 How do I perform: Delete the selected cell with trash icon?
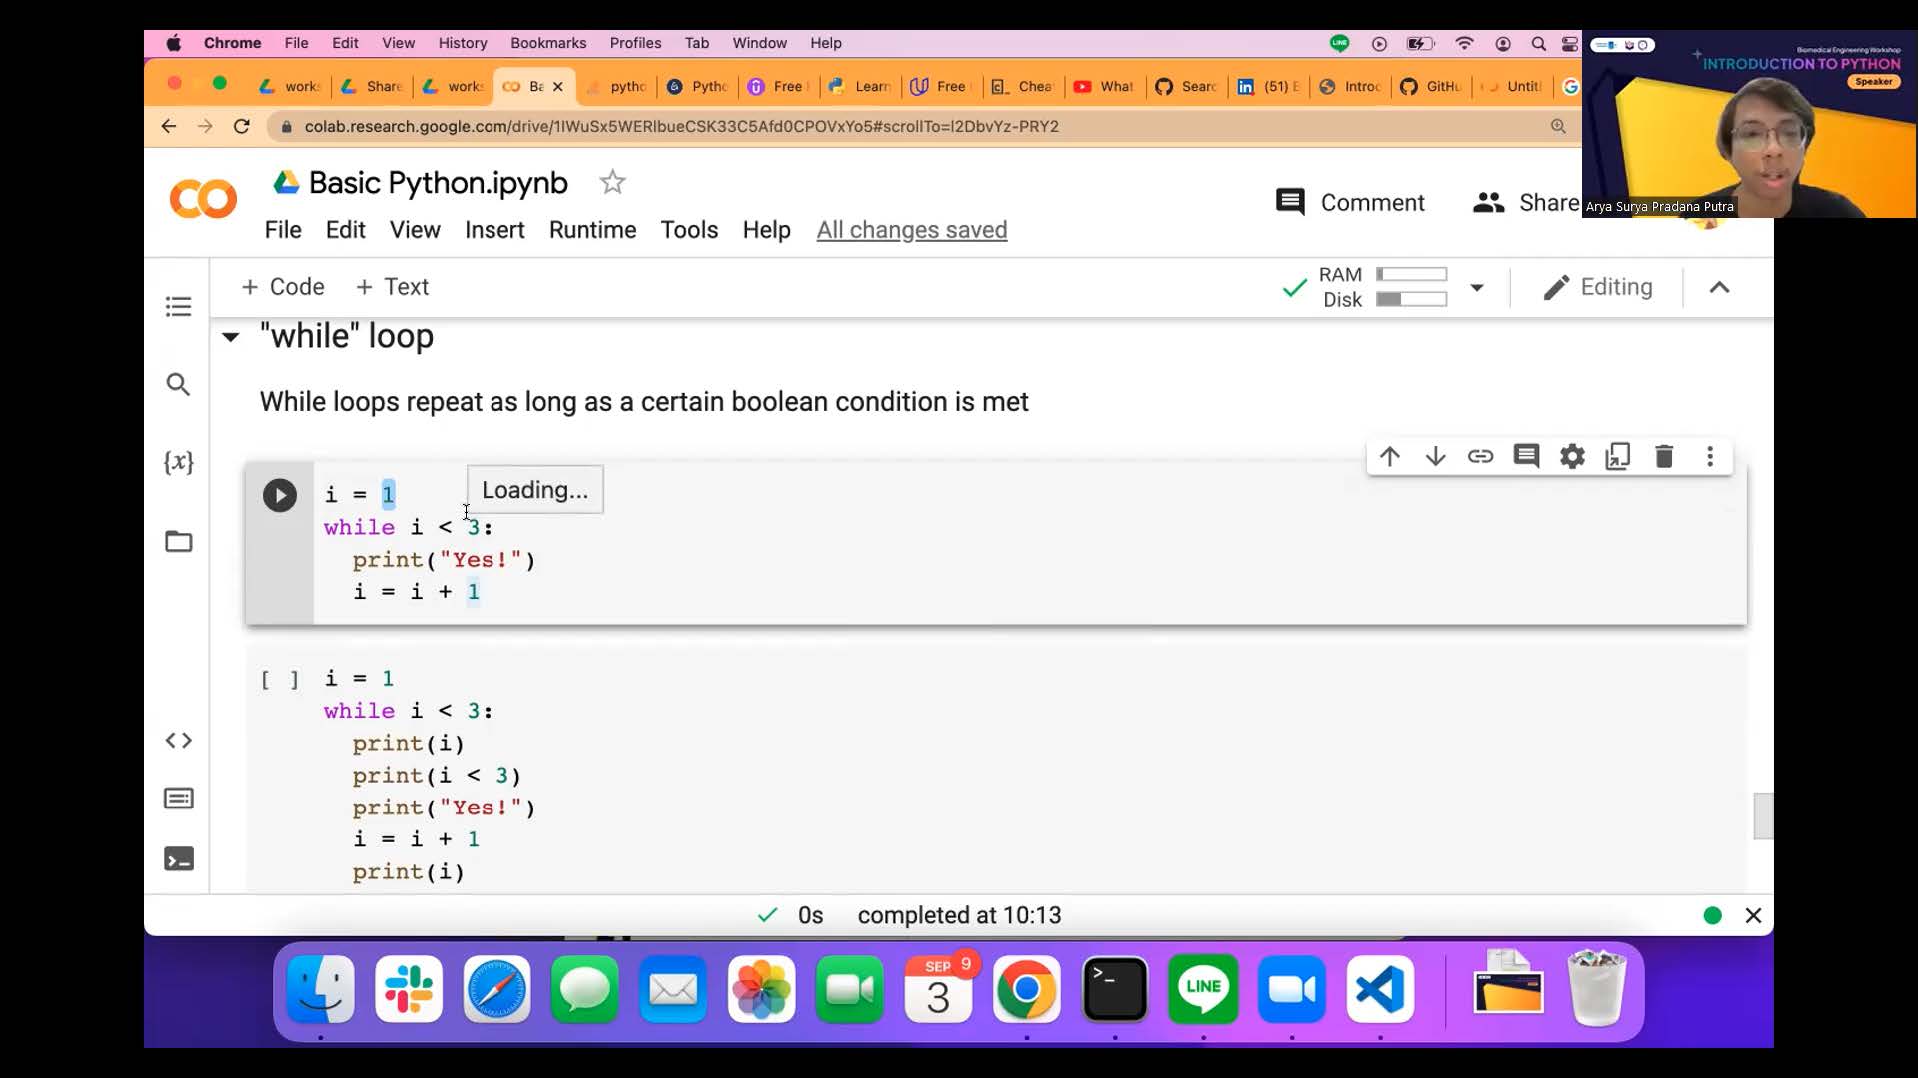[x=1664, y=457]
